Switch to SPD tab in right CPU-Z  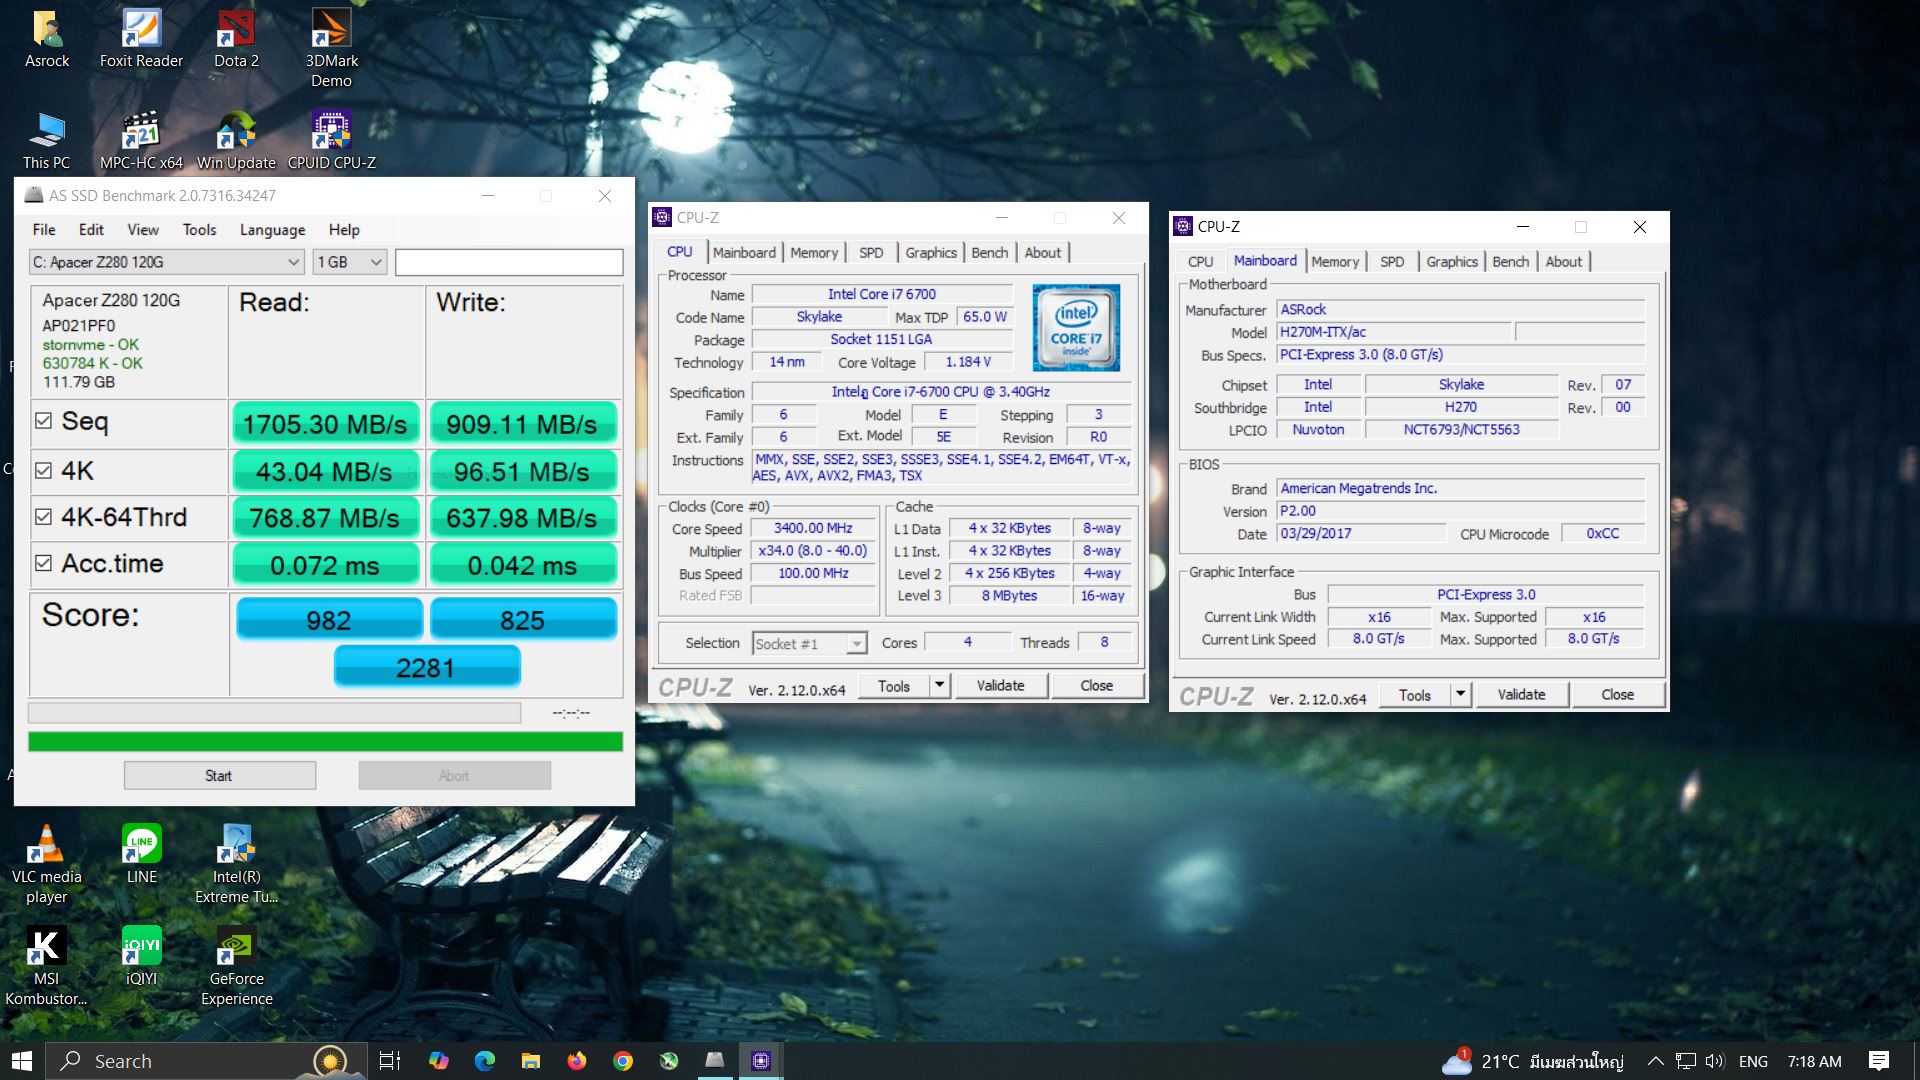coord(1392,262)
